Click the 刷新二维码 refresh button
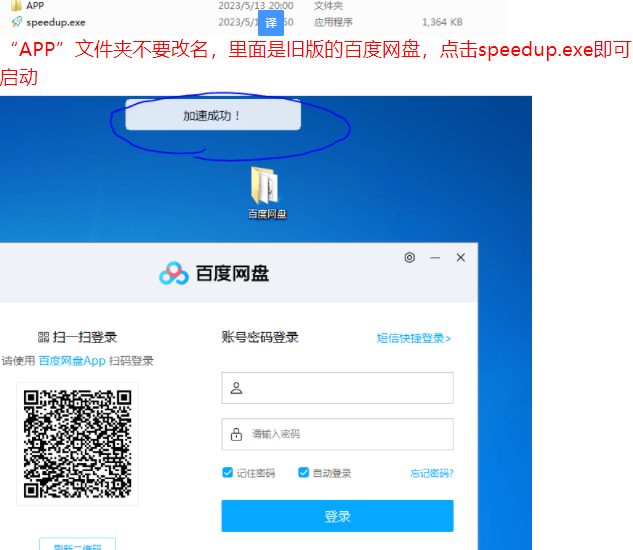 point(78,545)
